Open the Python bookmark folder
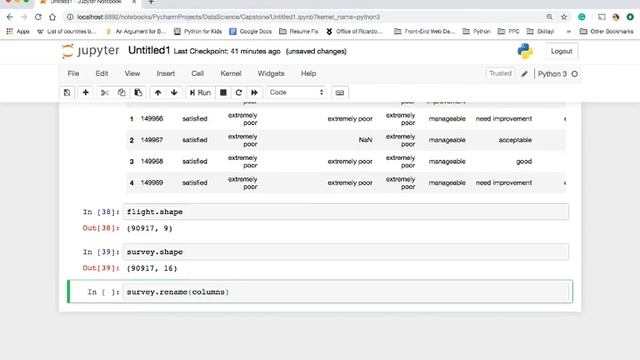 coord(476,31)
